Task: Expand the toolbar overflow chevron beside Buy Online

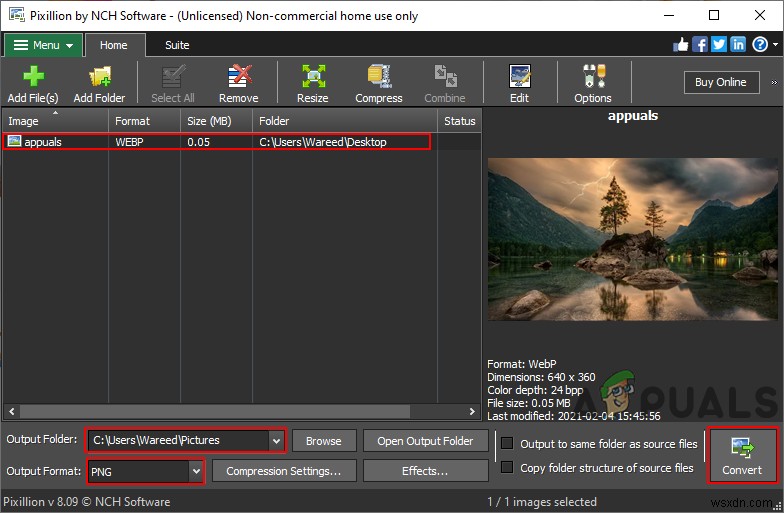Action: [x=774, y=82]
